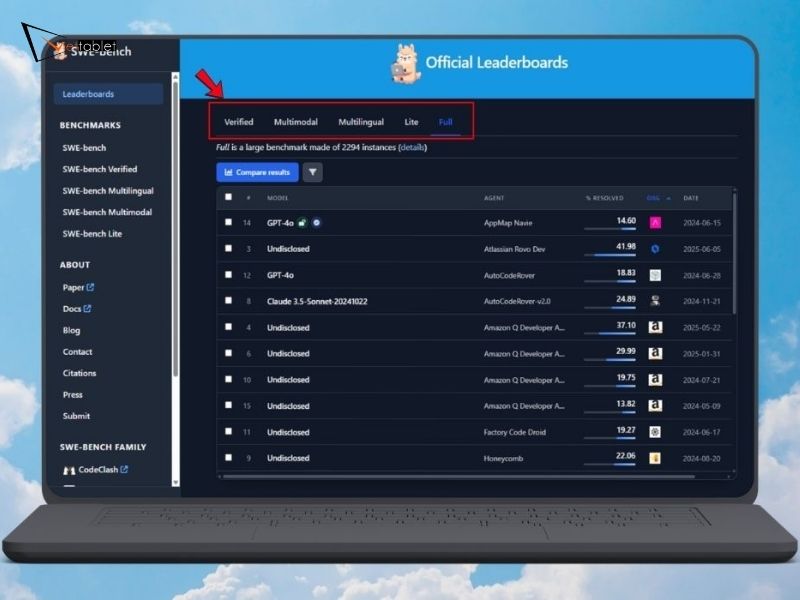Switch to the Verified tab
Image resolution: width=800 pixels, height=600 pixels.
239,122
